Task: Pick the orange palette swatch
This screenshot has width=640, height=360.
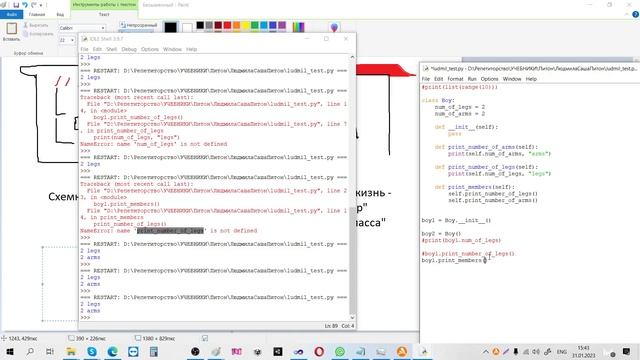Action: click(x=236, y=25)
